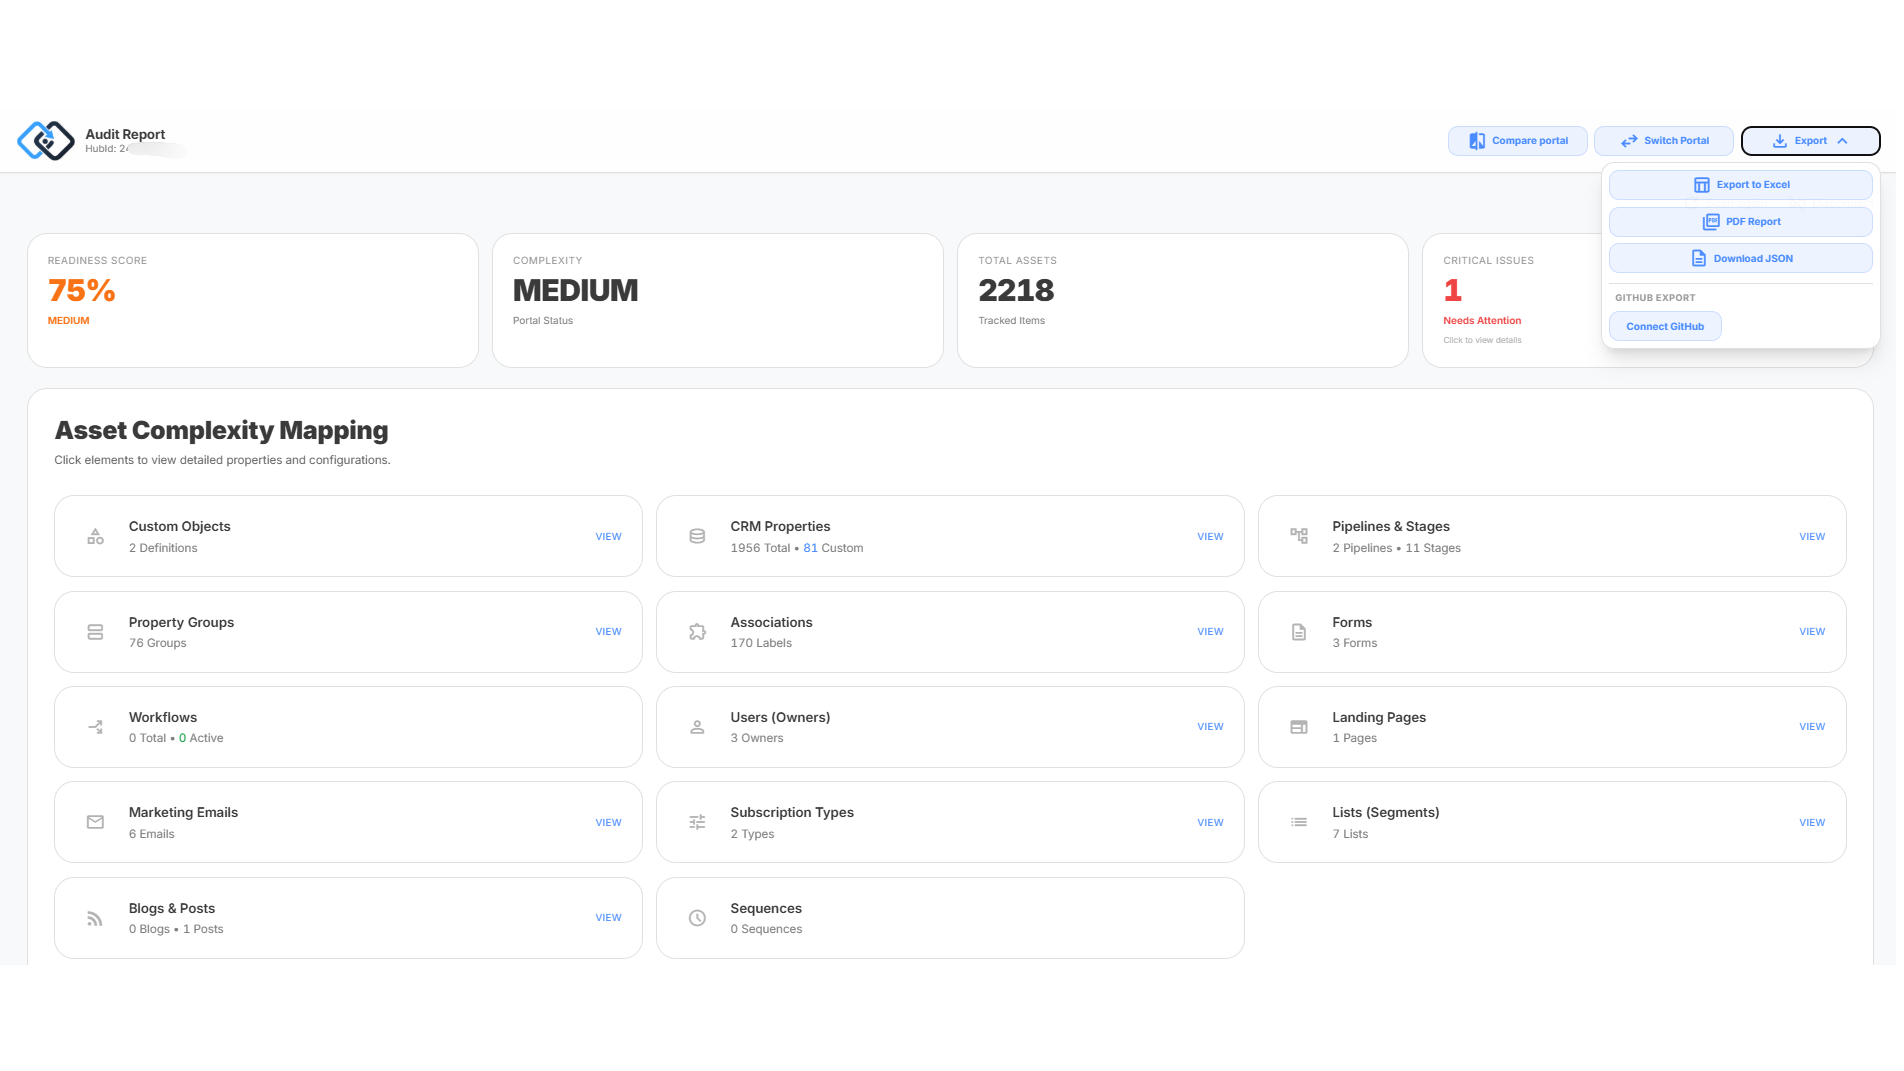Image resolution: width=1904 pixels, height=1071 pixels.
Task: Click the 170 Labels text
Action: coord(761,644)
